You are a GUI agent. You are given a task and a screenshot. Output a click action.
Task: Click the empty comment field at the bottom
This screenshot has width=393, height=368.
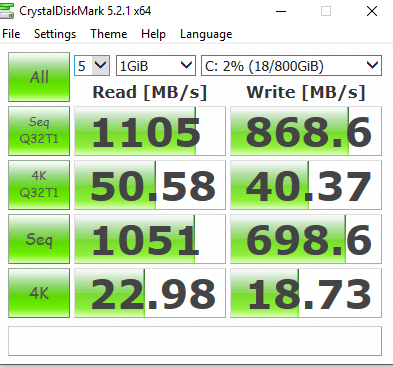(x=195, y=341)
